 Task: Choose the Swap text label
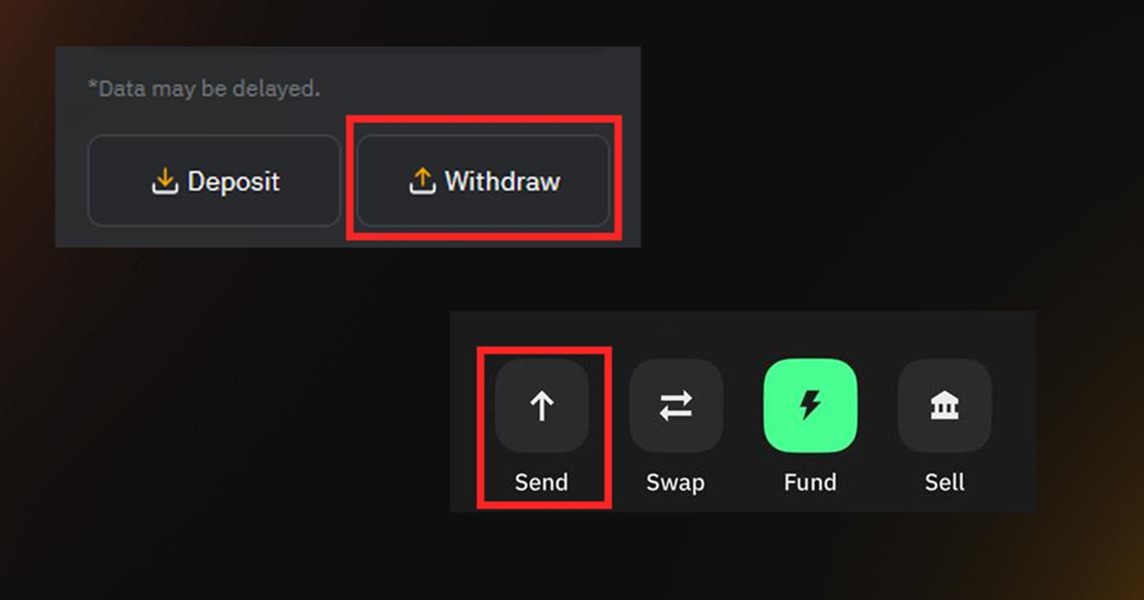point(676,482)
